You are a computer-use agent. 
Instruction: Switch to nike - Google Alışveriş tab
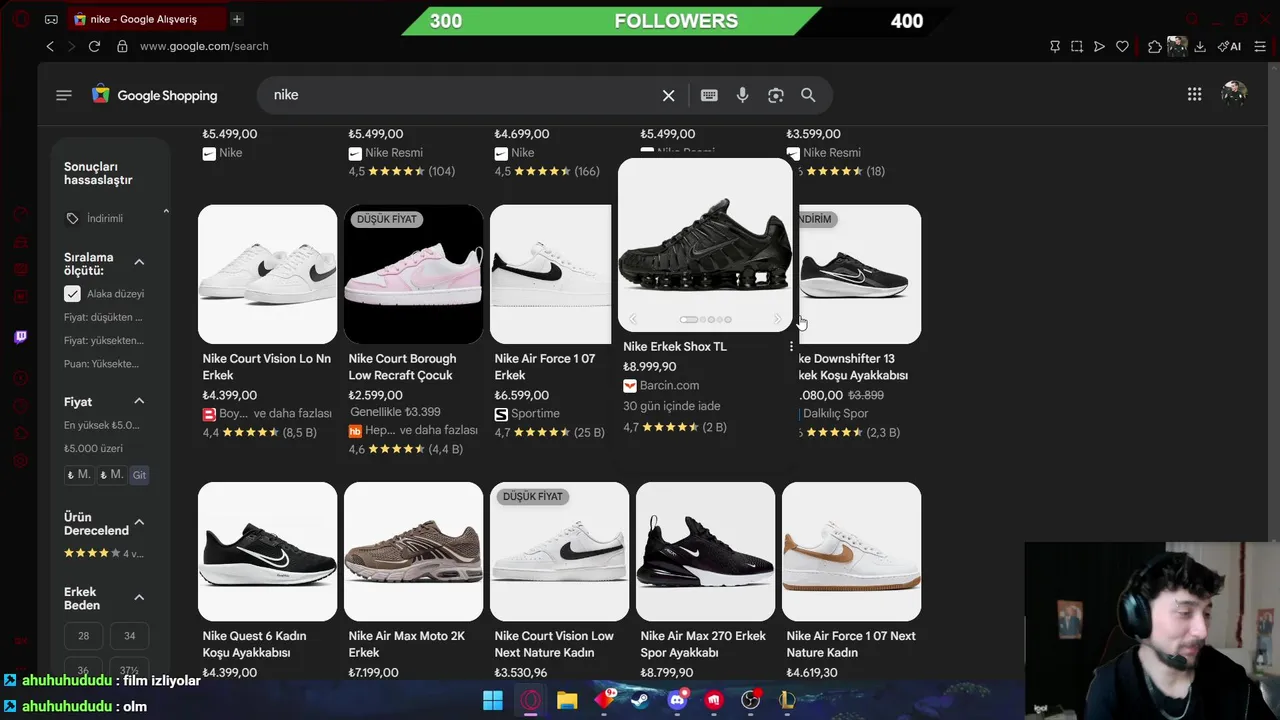(x=145, y=19)
